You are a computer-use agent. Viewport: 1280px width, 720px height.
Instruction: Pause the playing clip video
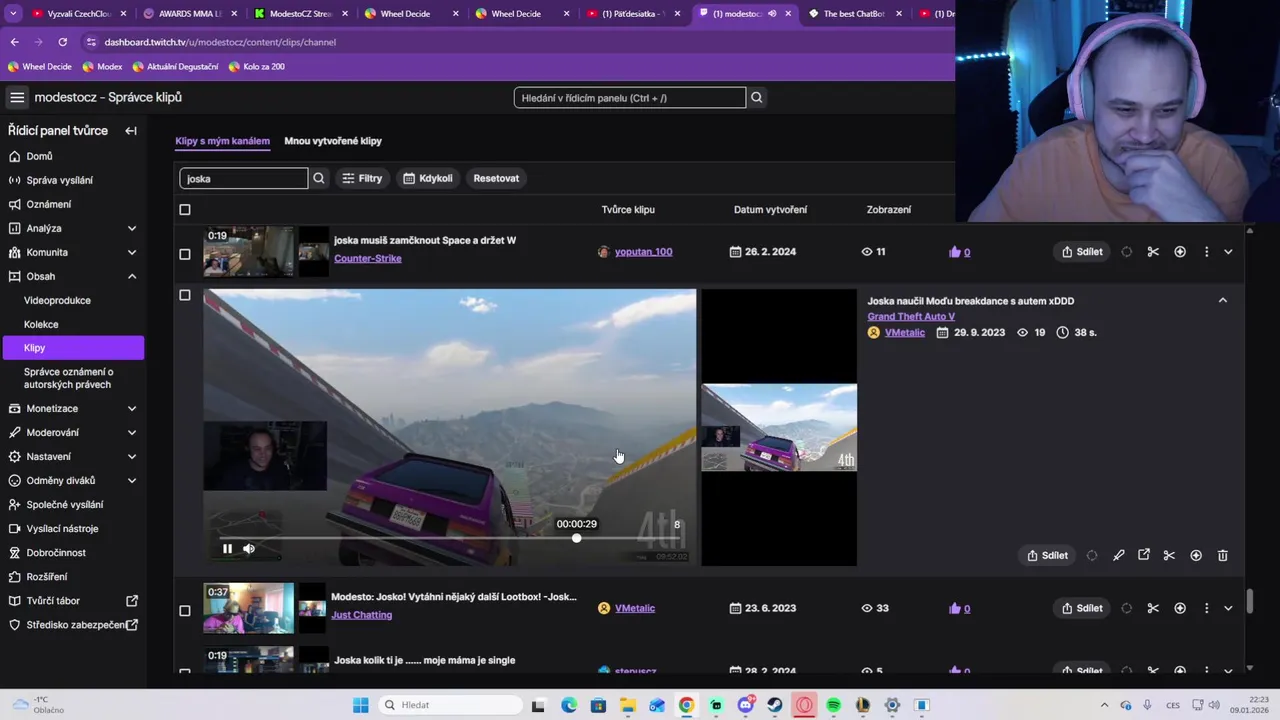coord(227,548)
